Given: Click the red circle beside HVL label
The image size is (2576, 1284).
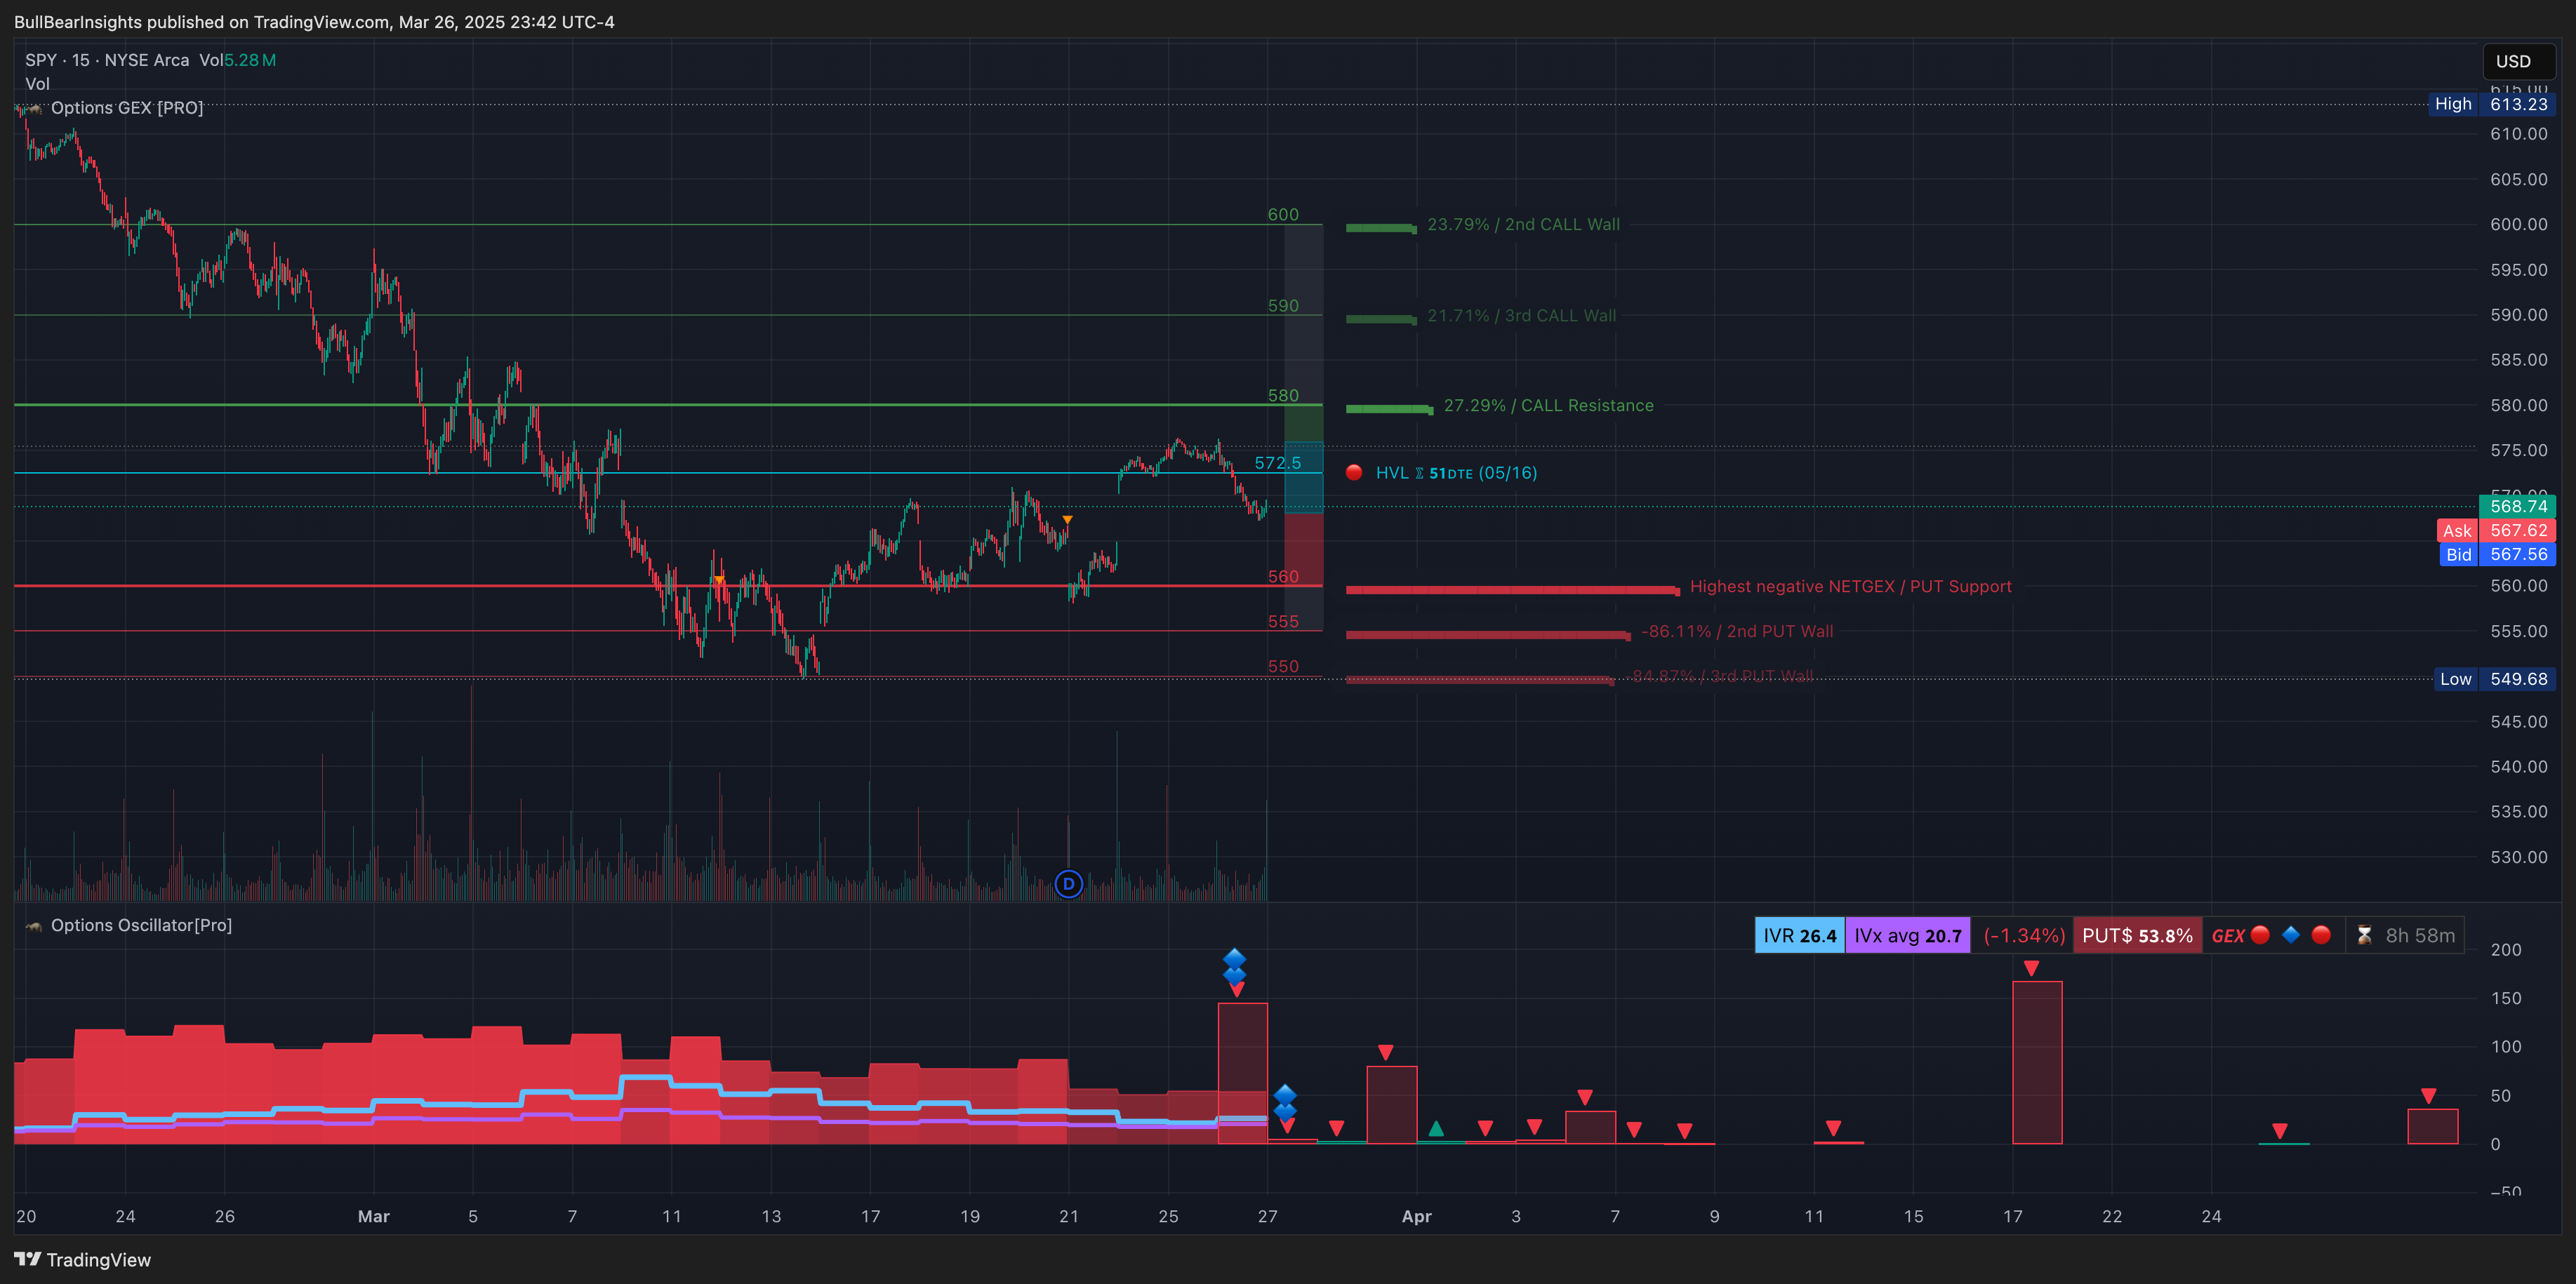Looking at the screenshot, I should click(1353, 473).
